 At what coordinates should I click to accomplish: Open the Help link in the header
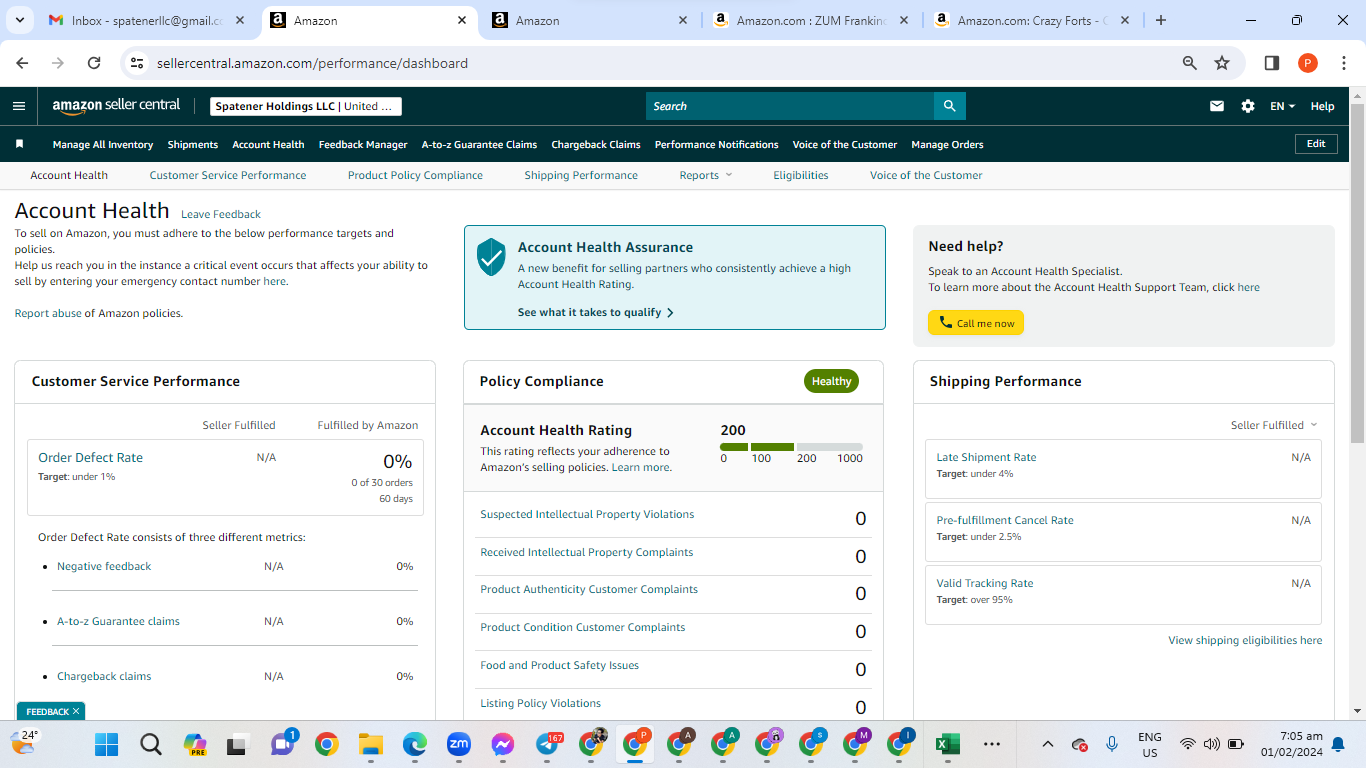[1322, 106]
